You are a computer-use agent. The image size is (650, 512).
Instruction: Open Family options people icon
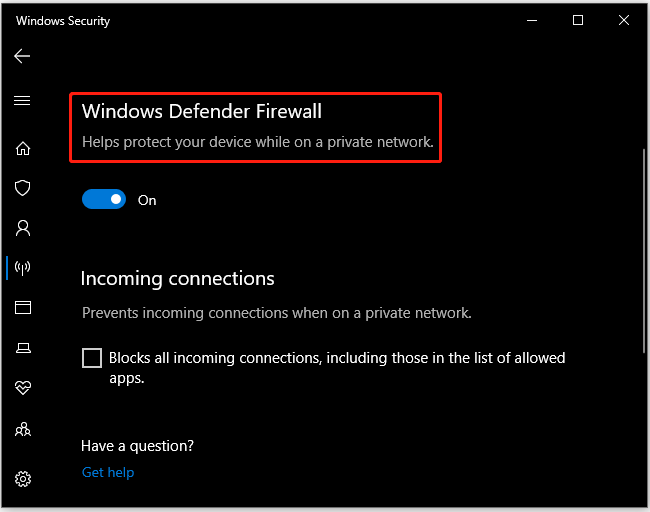coord(23,429)
